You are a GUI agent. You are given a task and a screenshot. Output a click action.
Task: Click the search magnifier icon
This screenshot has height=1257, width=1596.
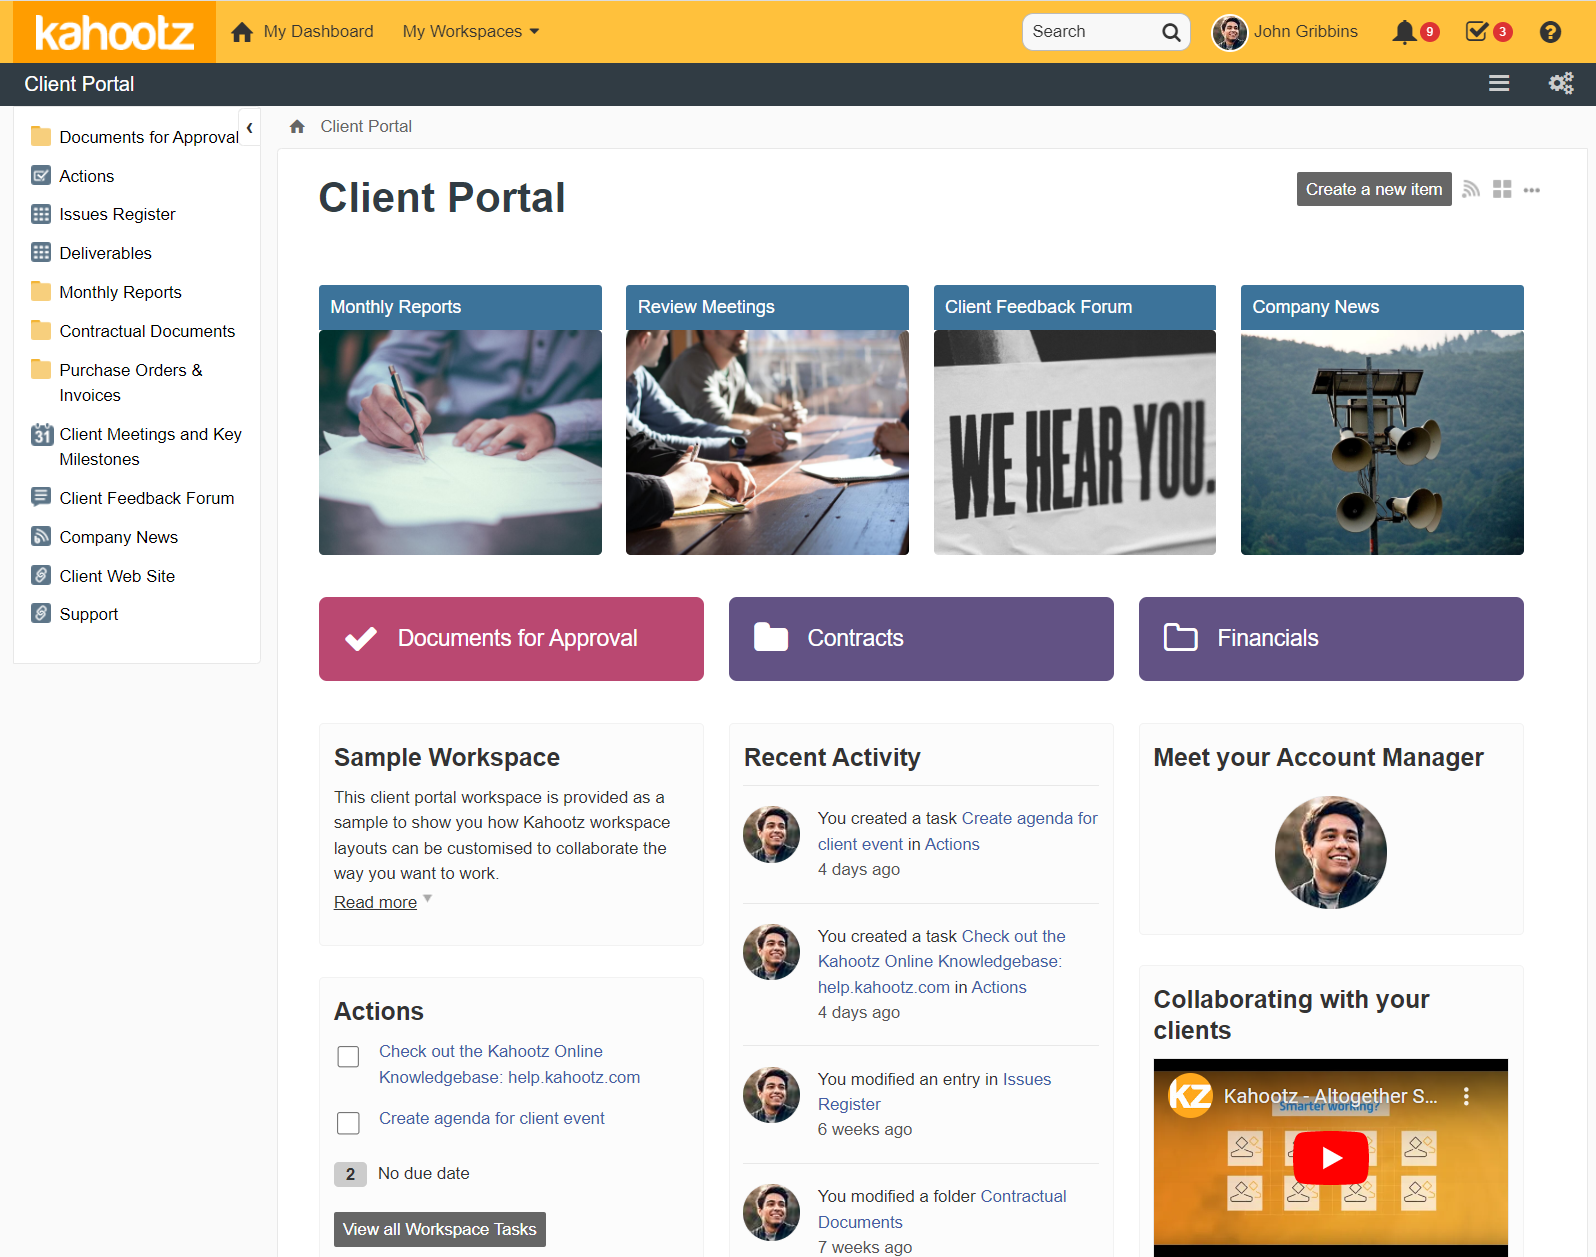coord(1171,32)
